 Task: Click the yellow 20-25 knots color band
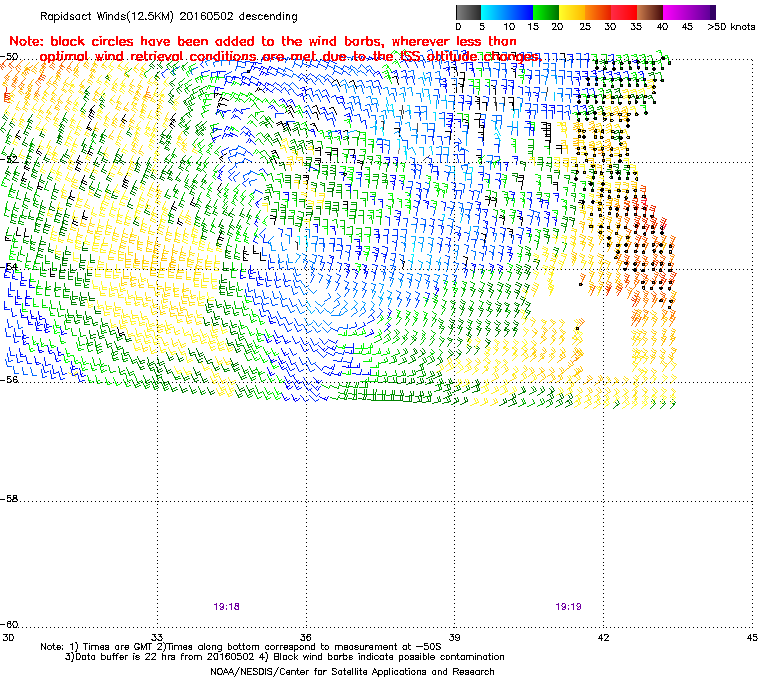(572, 12)
